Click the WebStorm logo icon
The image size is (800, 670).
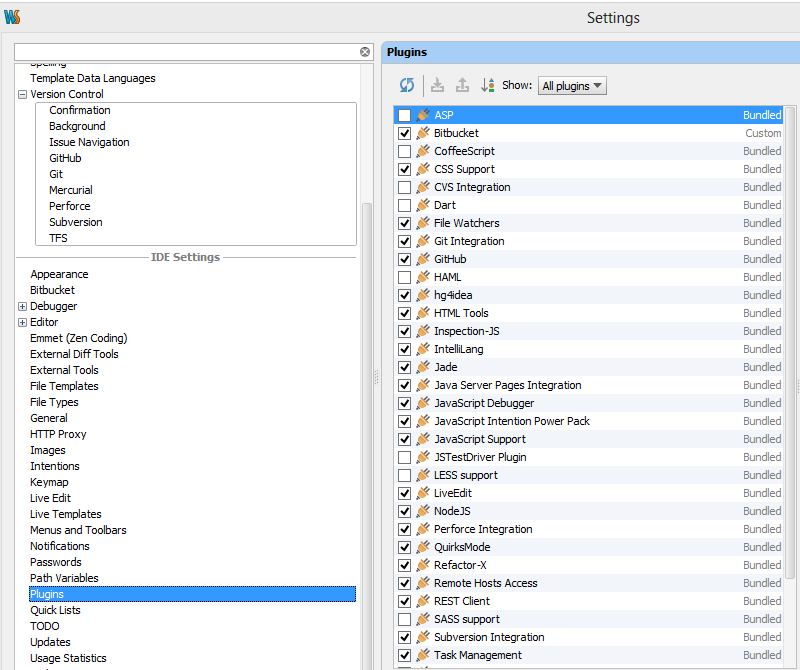coord(12,17)
